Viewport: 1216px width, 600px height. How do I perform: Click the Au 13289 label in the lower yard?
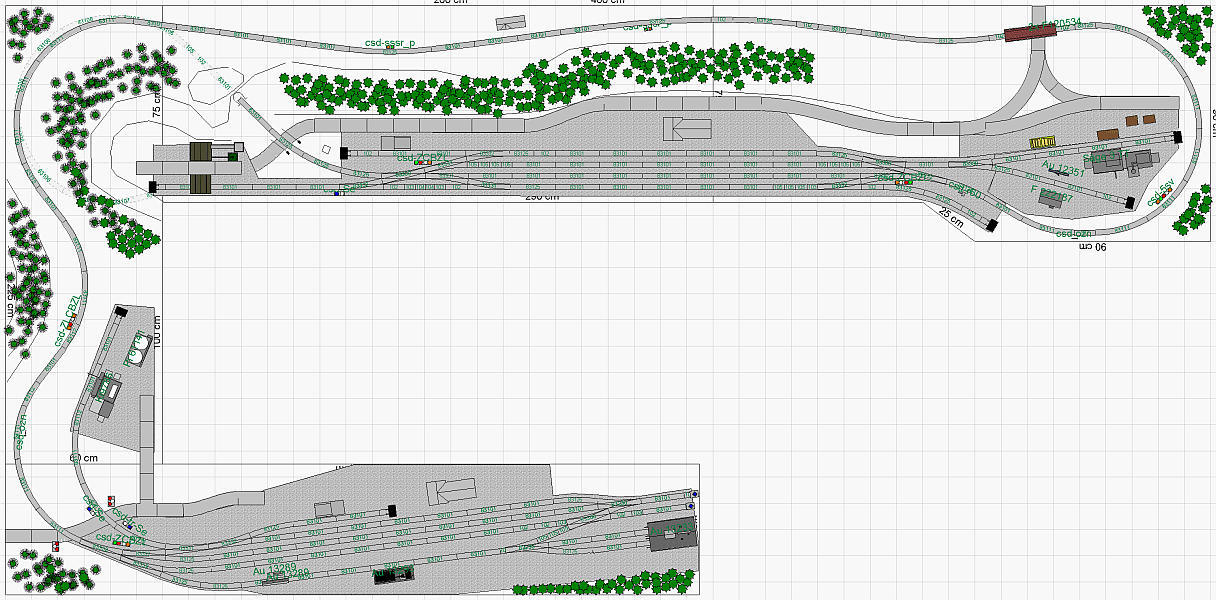point(273,570)
